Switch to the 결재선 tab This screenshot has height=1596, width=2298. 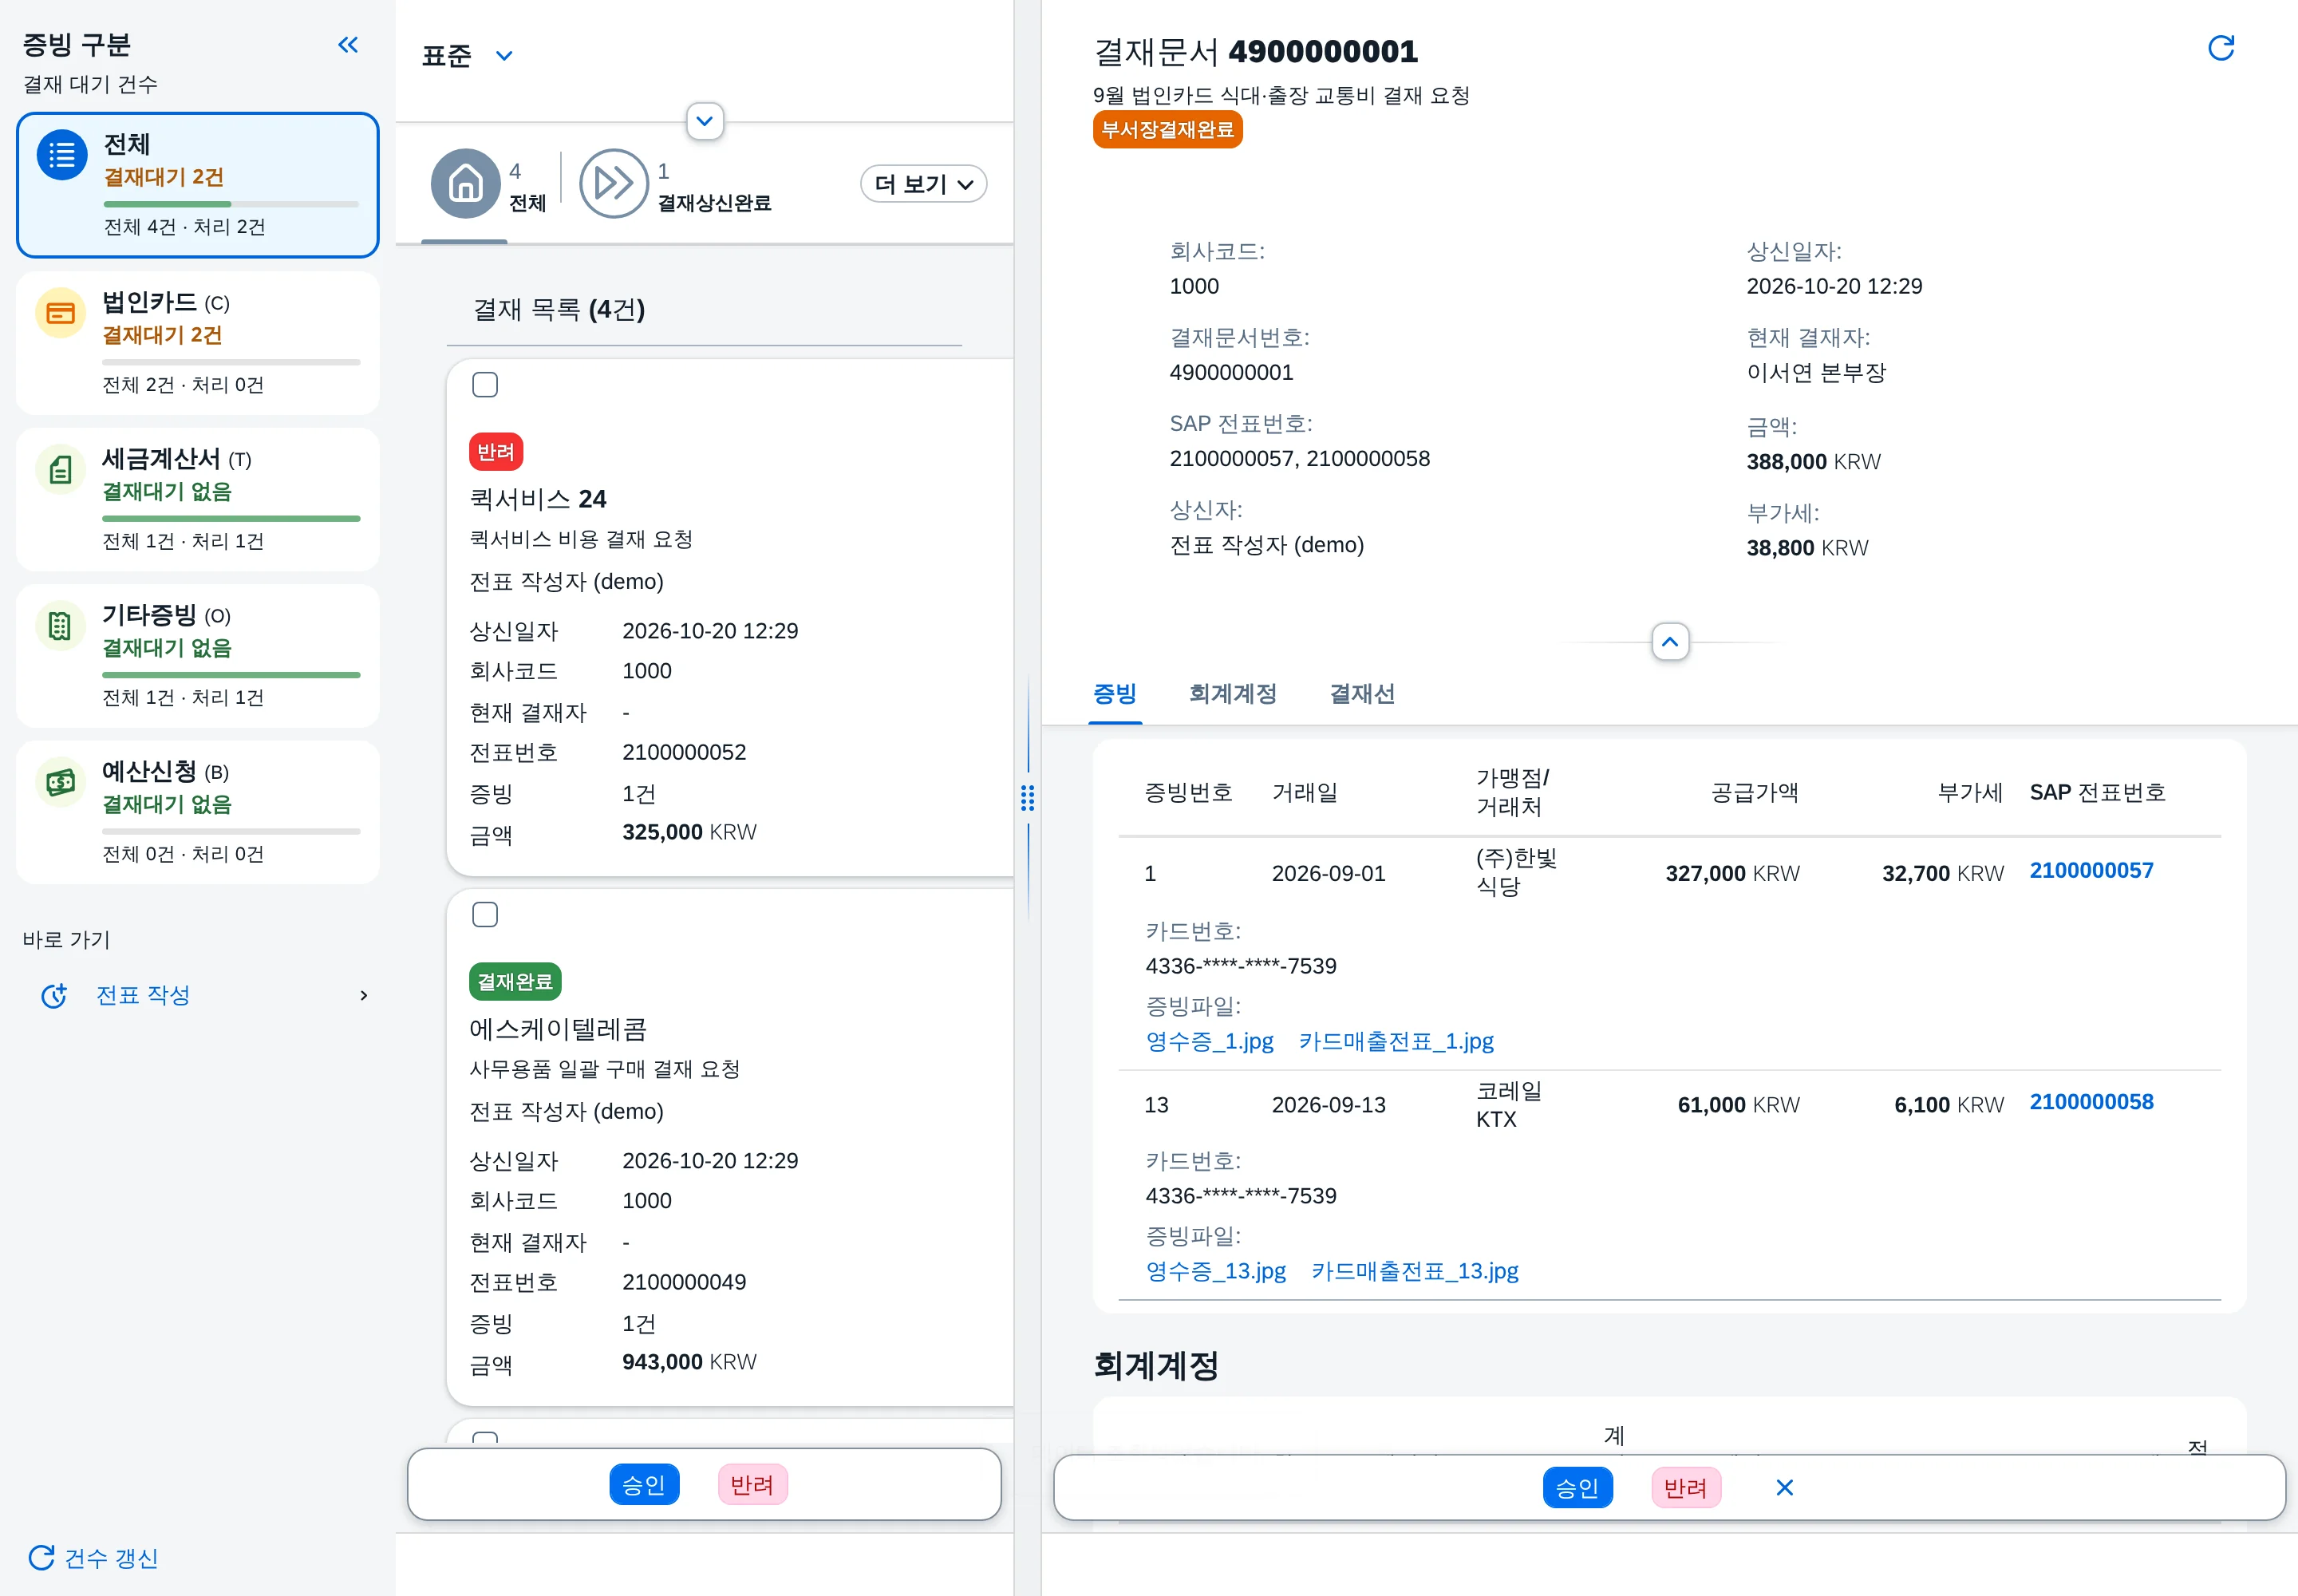(x=1362, y=694)
